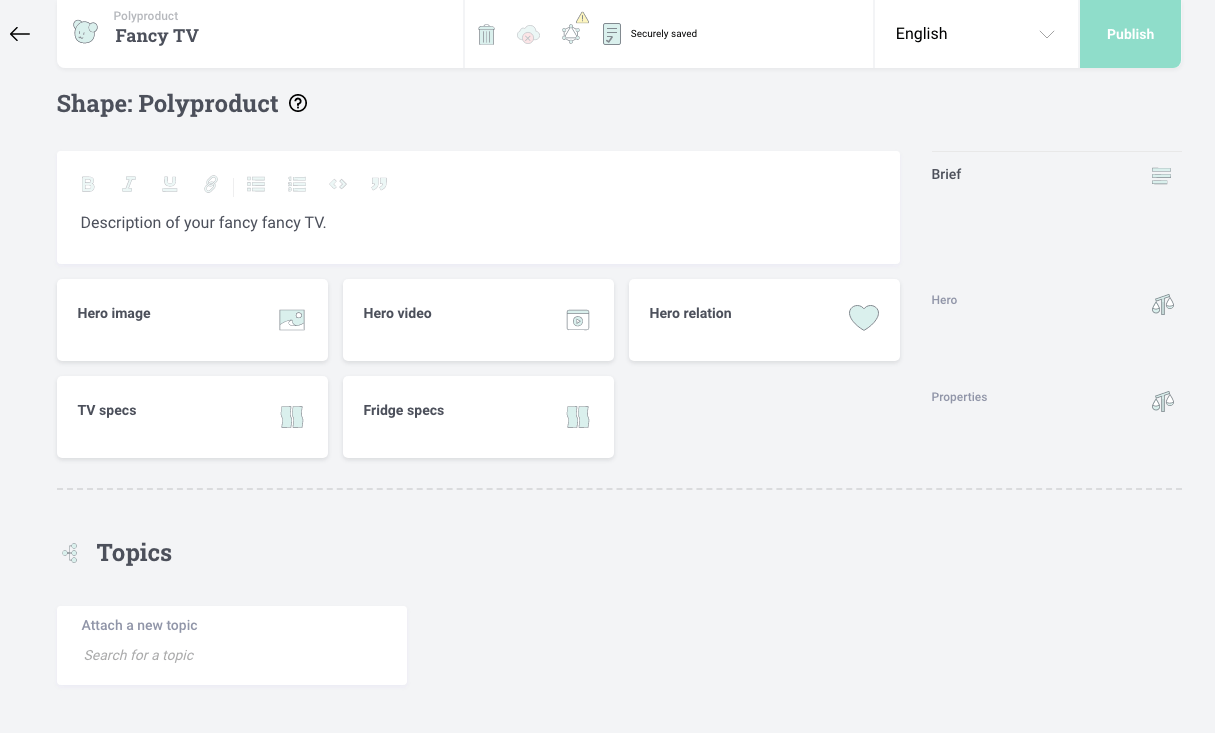Insert a code block in the description

click(338, 184)
